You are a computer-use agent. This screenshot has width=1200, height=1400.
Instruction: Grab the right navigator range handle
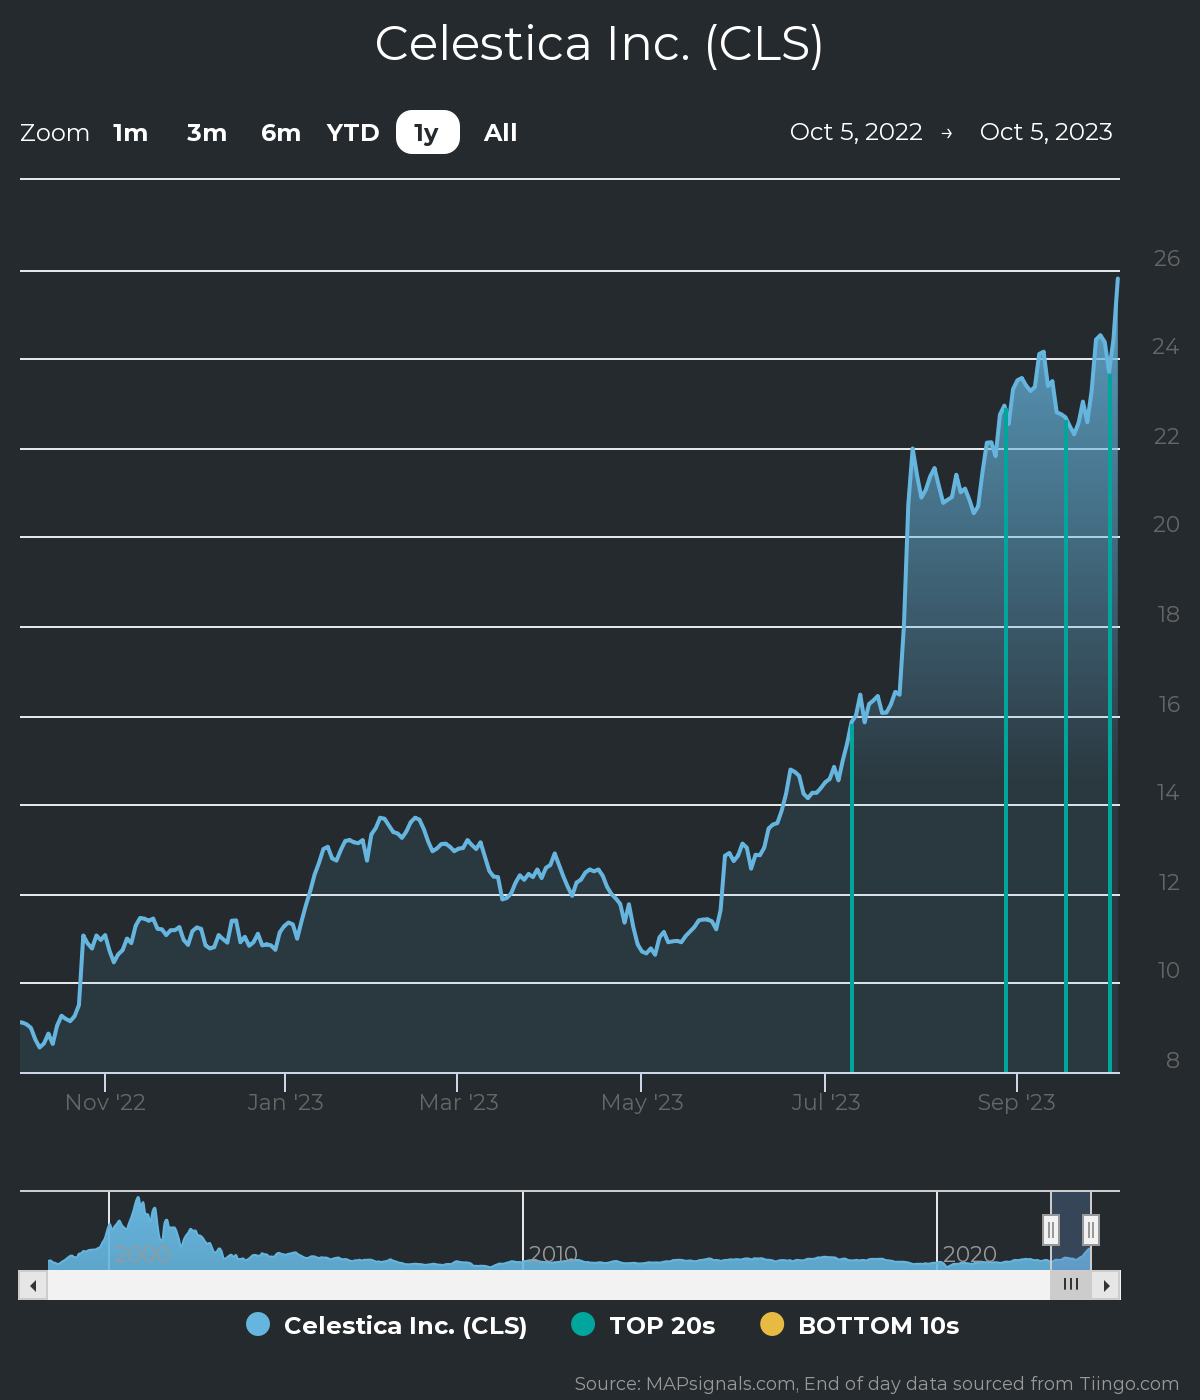click(1091, 1229)
